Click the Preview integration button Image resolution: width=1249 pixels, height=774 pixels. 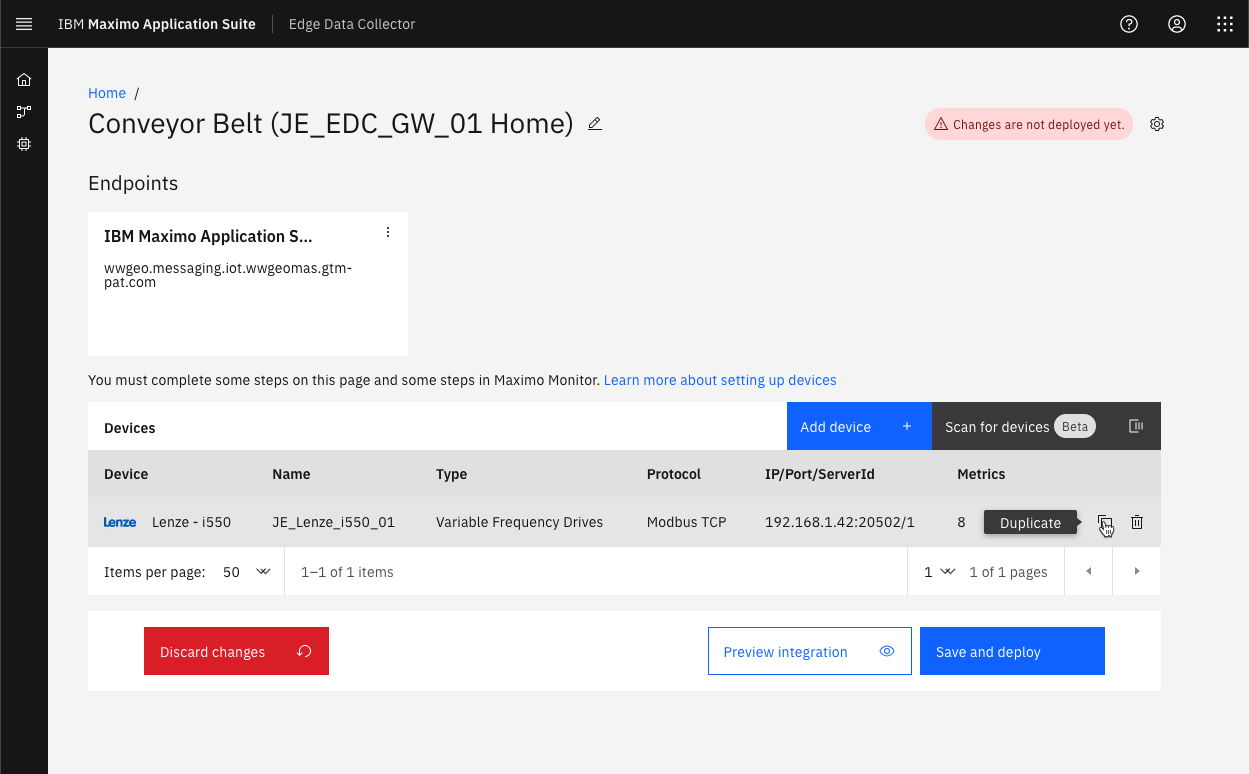tap(810, 651)
